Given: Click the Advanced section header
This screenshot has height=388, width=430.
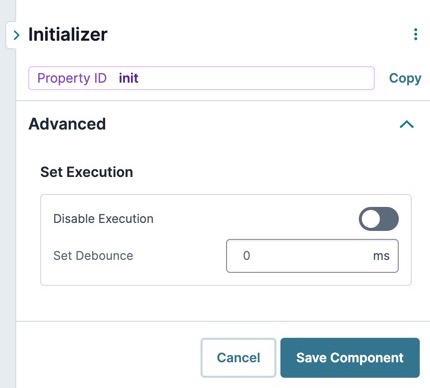Looking at the screenshot, I should pos(67,124).
